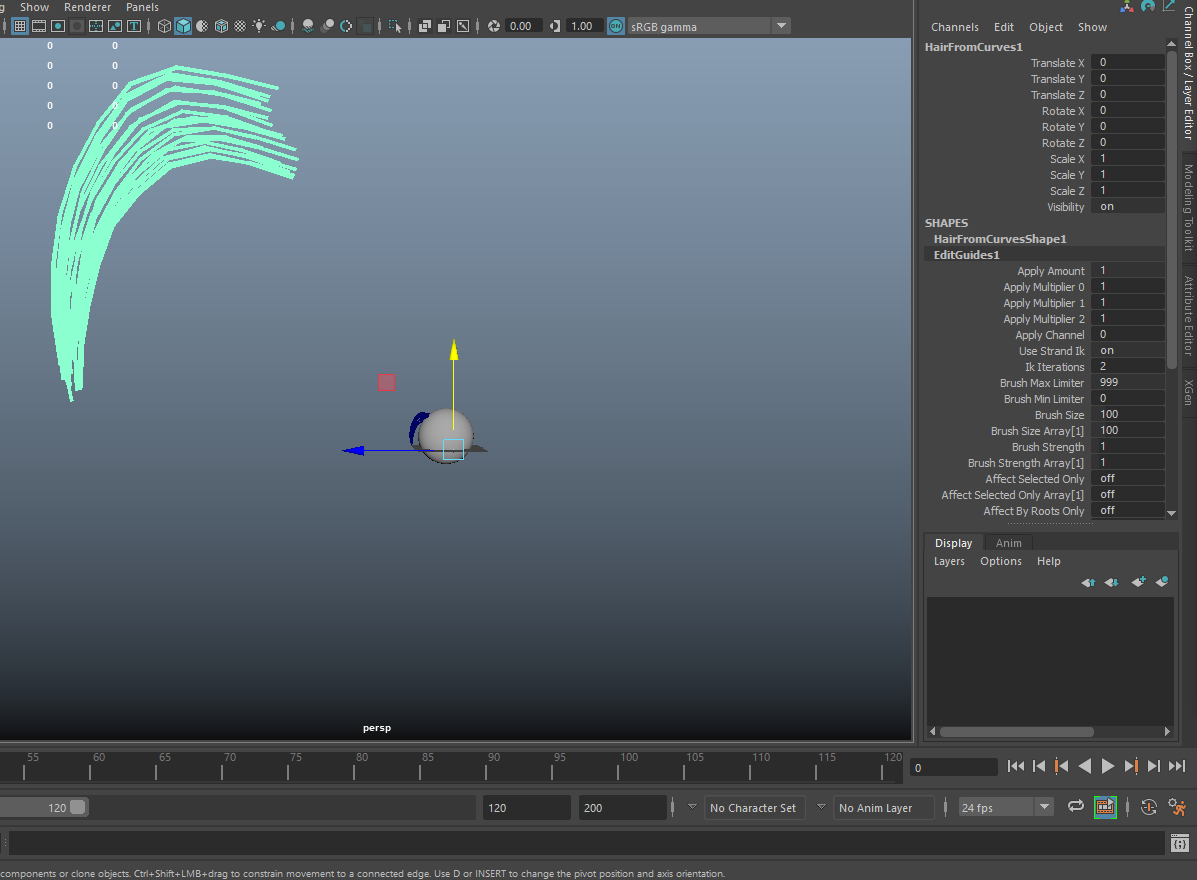Create a new empty display layer
This screenshot has height=880, width=1197.
1138,582
